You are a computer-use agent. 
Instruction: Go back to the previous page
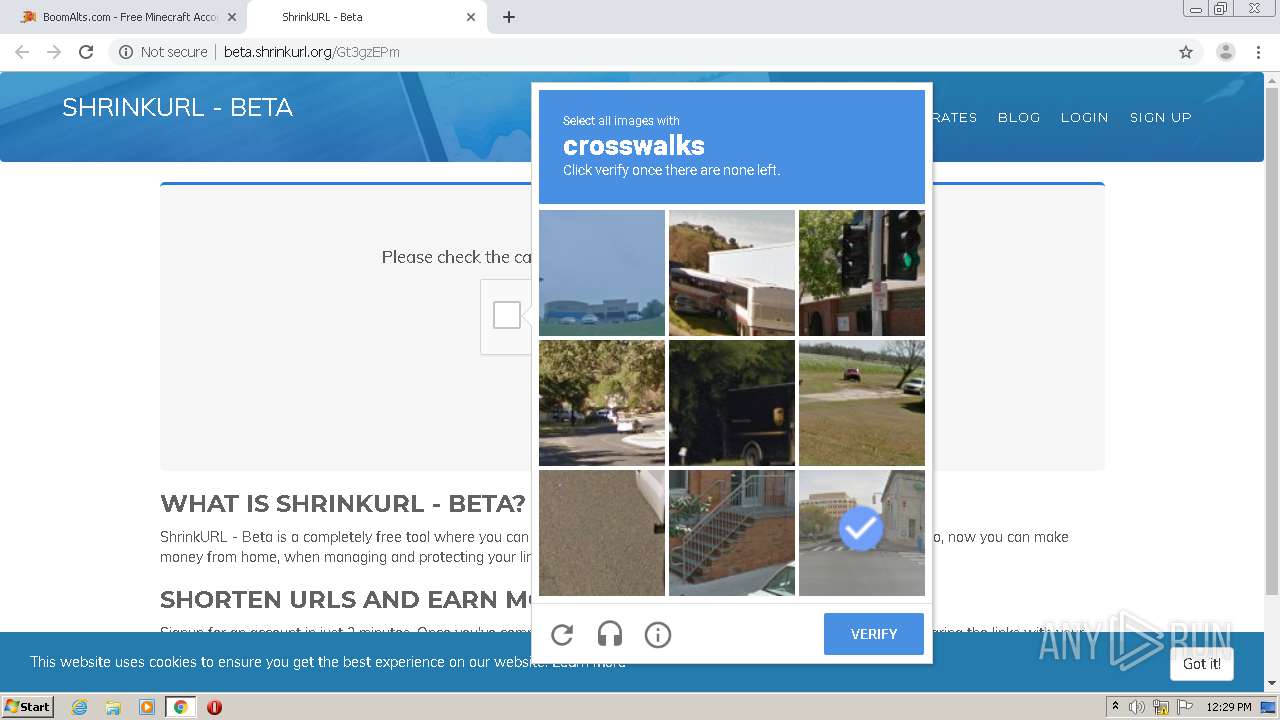point(22,52)
